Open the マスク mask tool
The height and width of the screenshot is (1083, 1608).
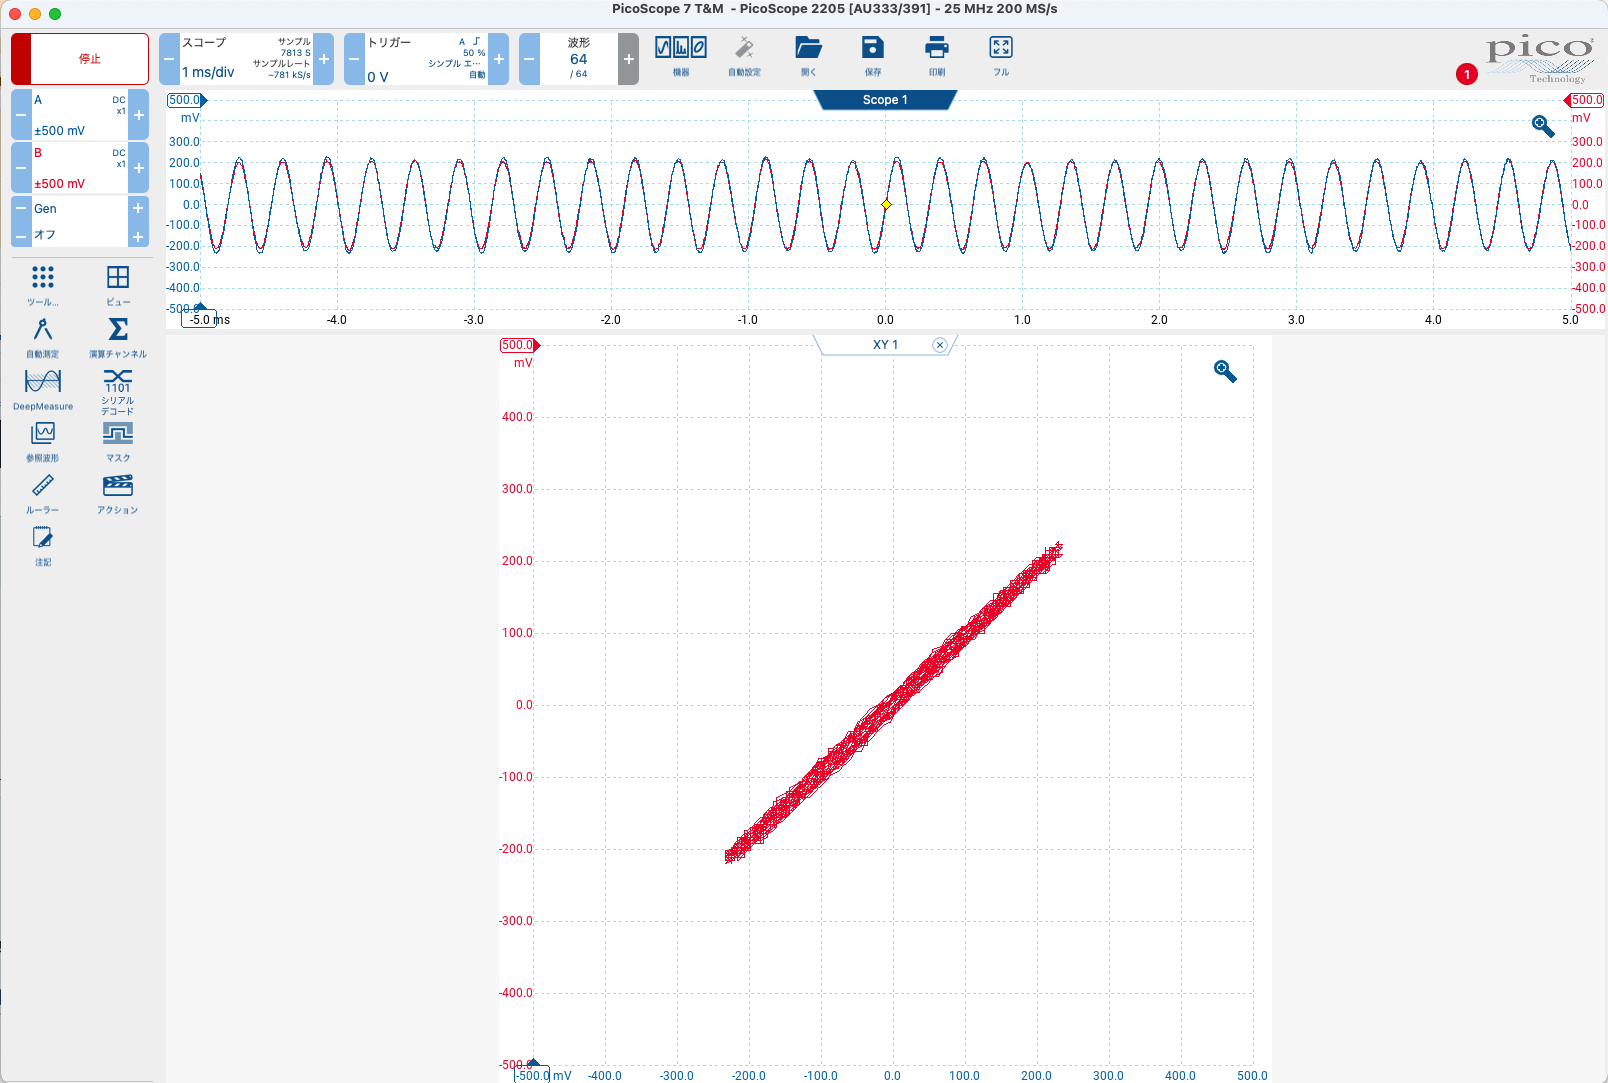click(118, 440)
